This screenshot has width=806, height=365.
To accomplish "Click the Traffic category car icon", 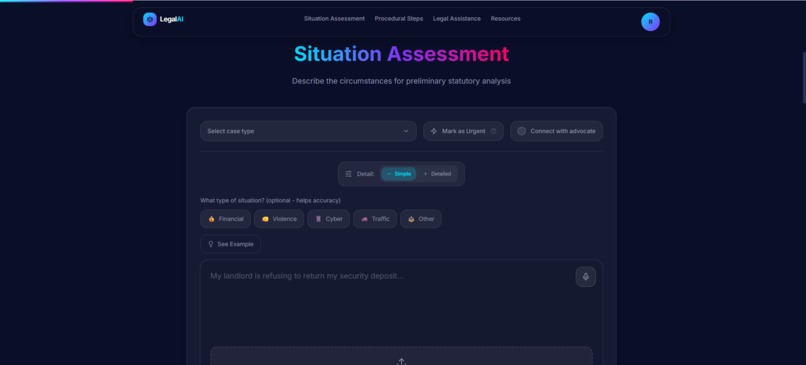I will click(364, 219).
